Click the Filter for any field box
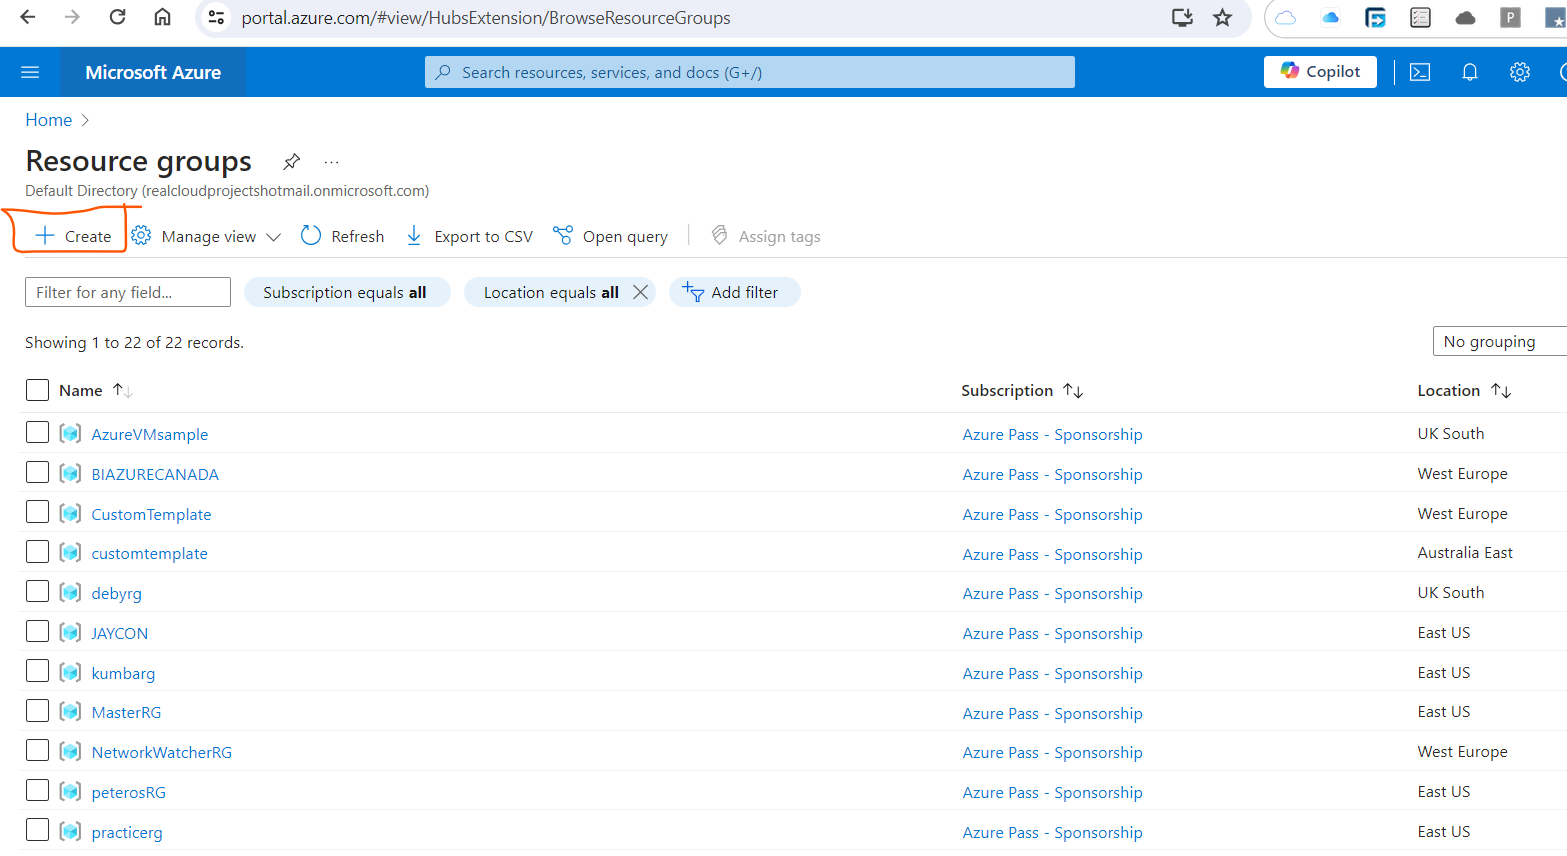 point(128,292)
